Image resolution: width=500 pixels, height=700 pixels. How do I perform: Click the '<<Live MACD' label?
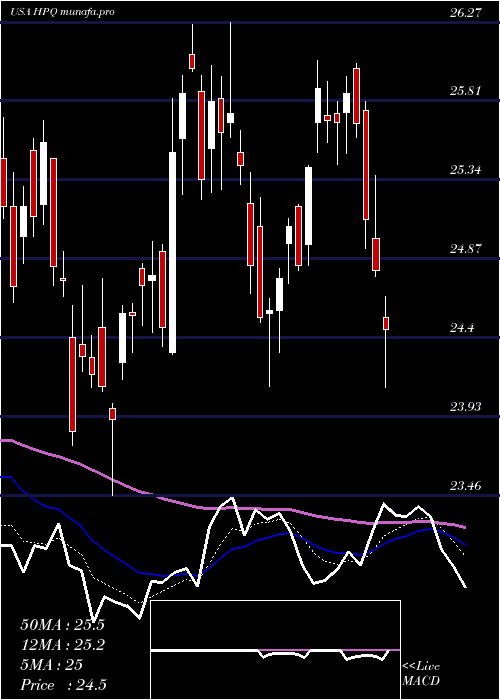point(421,674)
